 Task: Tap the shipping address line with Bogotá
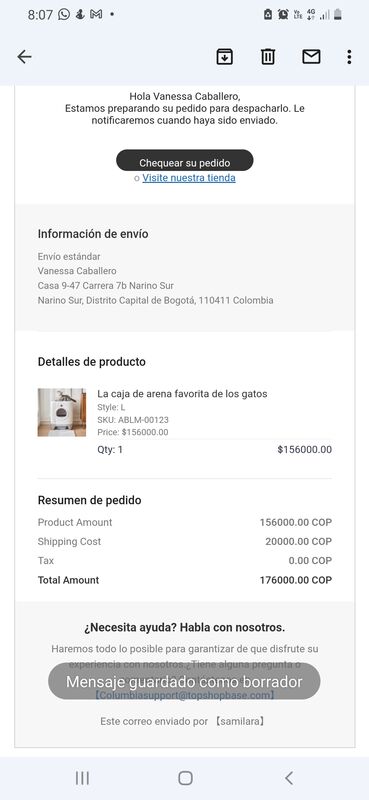pyautogui.click(x=155, y=301)
